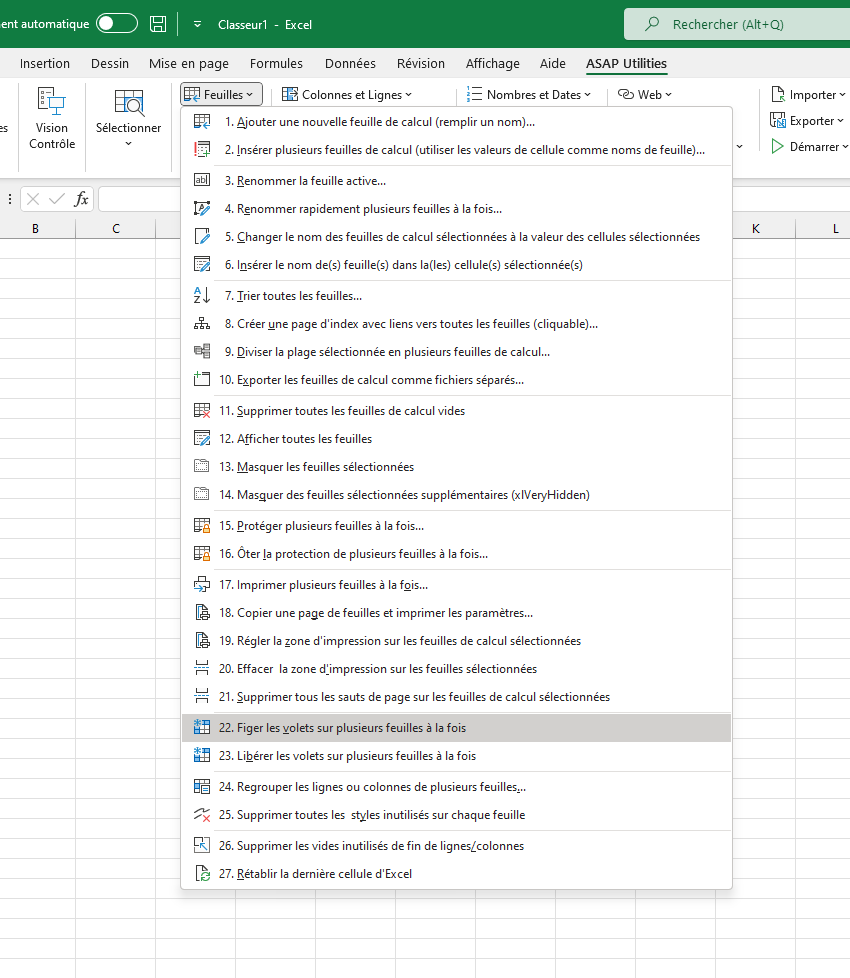Choose Renommer rapidement plusieurs feuilles à la fois
This screenshot has width=850, height=978.
tap(456, 209)
